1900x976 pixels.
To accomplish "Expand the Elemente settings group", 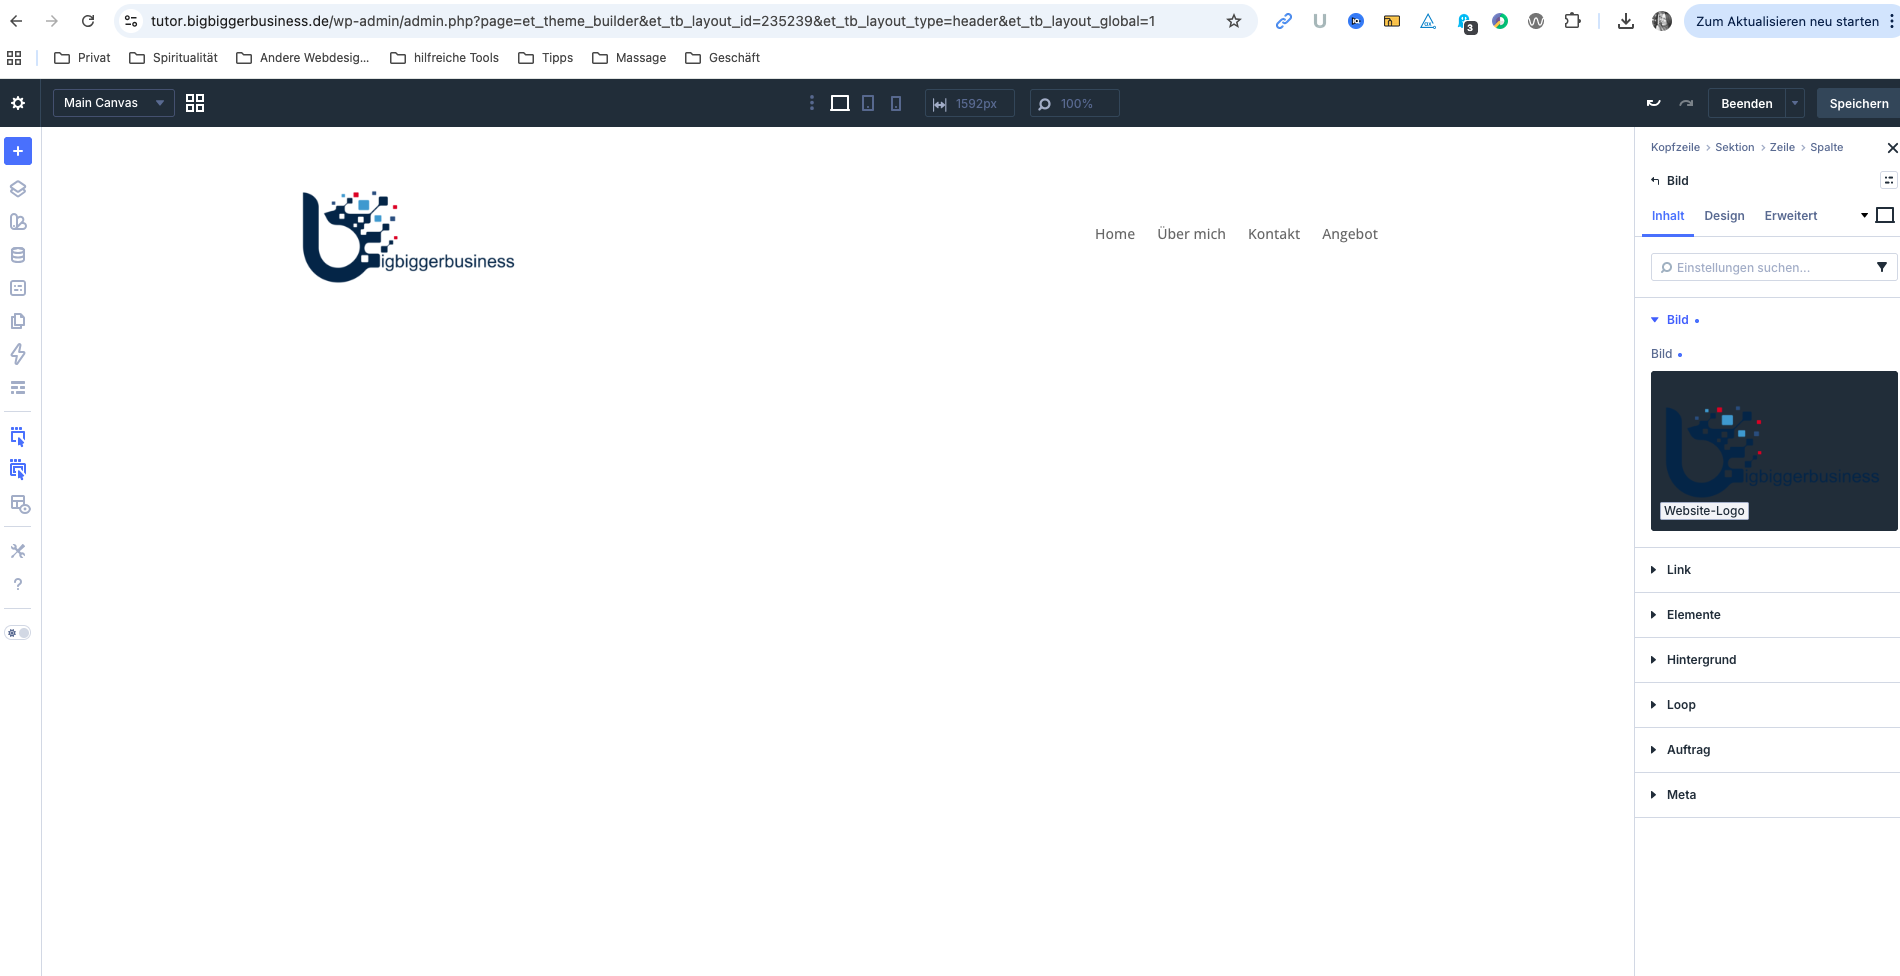I will pyautogui.click(x=1767, y=615).
